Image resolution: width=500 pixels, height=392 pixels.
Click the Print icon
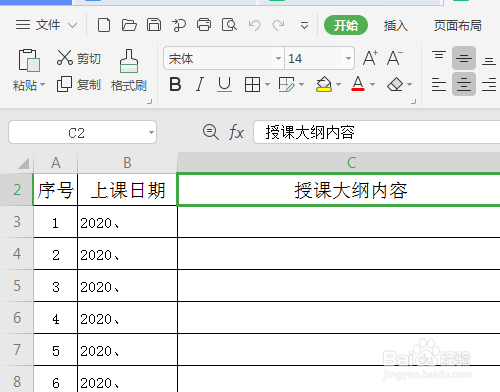[204, 25]
